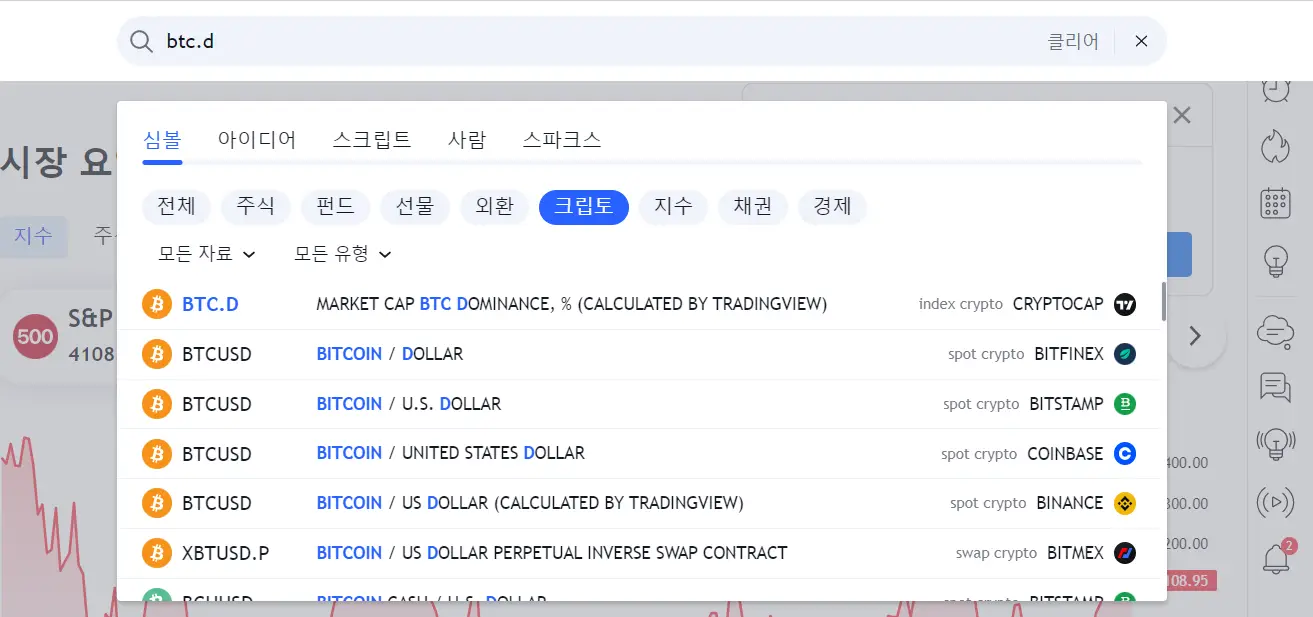1313x617 pixels.
Task: Click the Bitcoin icon on the COINBASE row
Action: [157, 453]
